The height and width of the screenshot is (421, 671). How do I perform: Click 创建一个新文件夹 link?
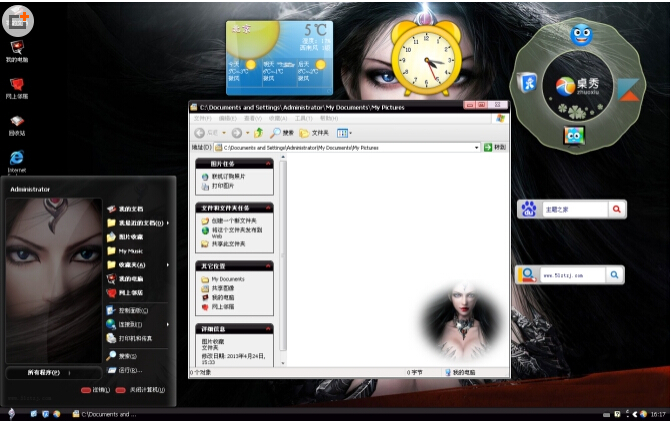pos(234,221)
